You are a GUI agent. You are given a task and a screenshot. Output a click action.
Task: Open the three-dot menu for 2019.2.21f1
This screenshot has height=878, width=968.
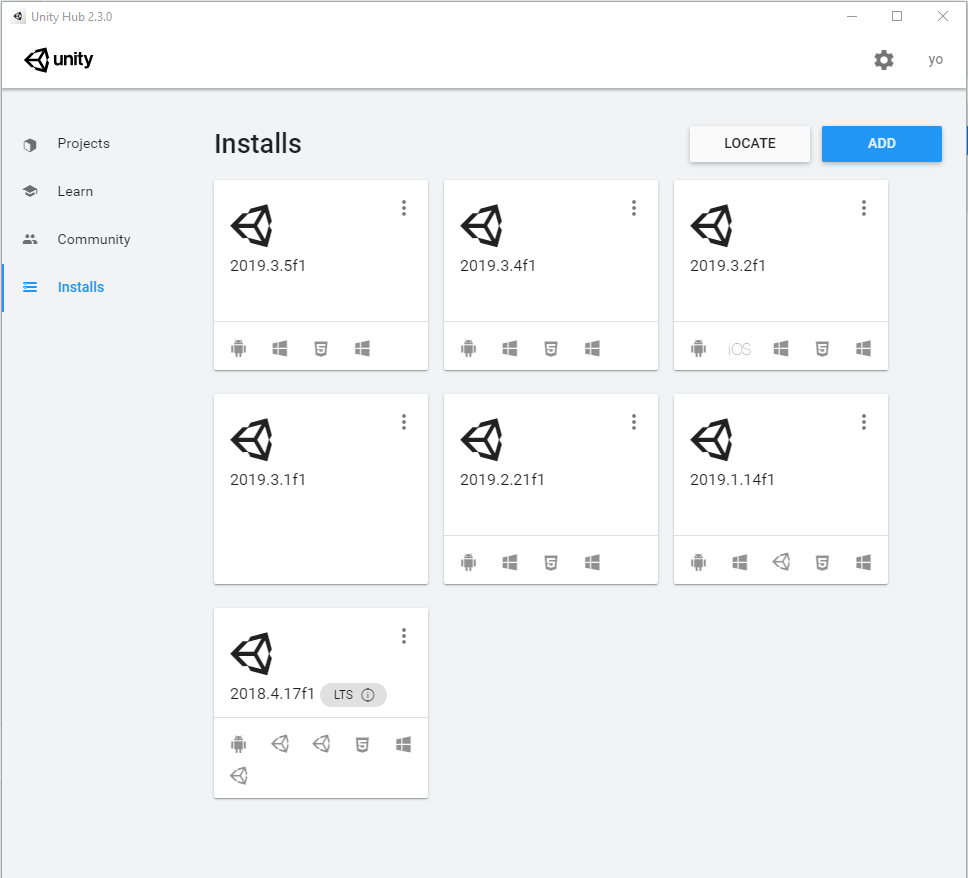633,422
